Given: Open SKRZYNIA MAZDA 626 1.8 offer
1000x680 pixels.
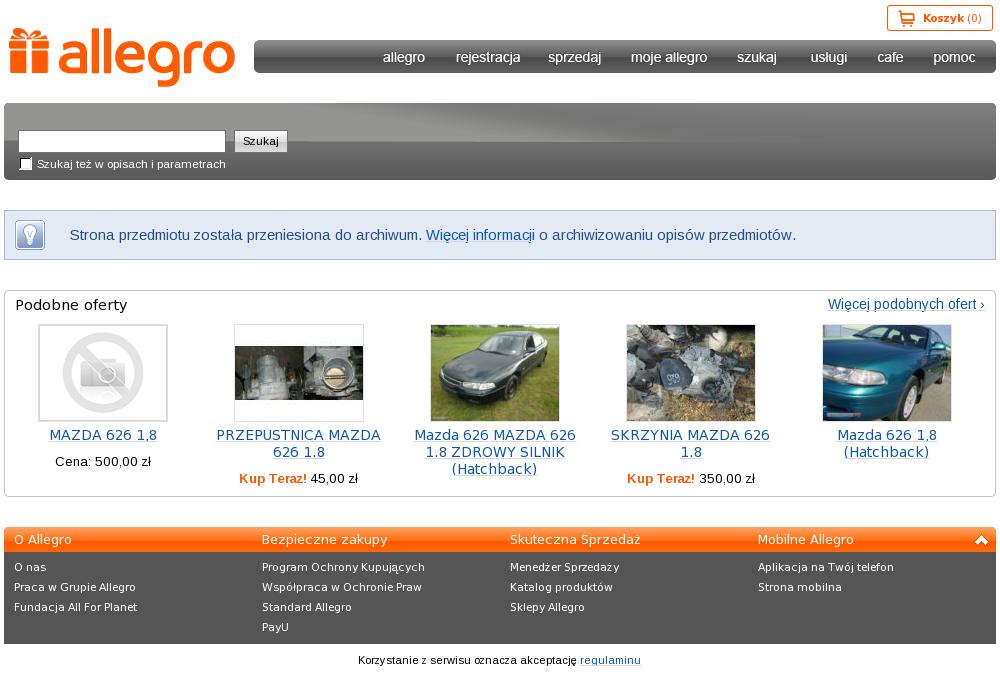Looking at the screenshot, I should pyautogui.click(x=691, y=443).
